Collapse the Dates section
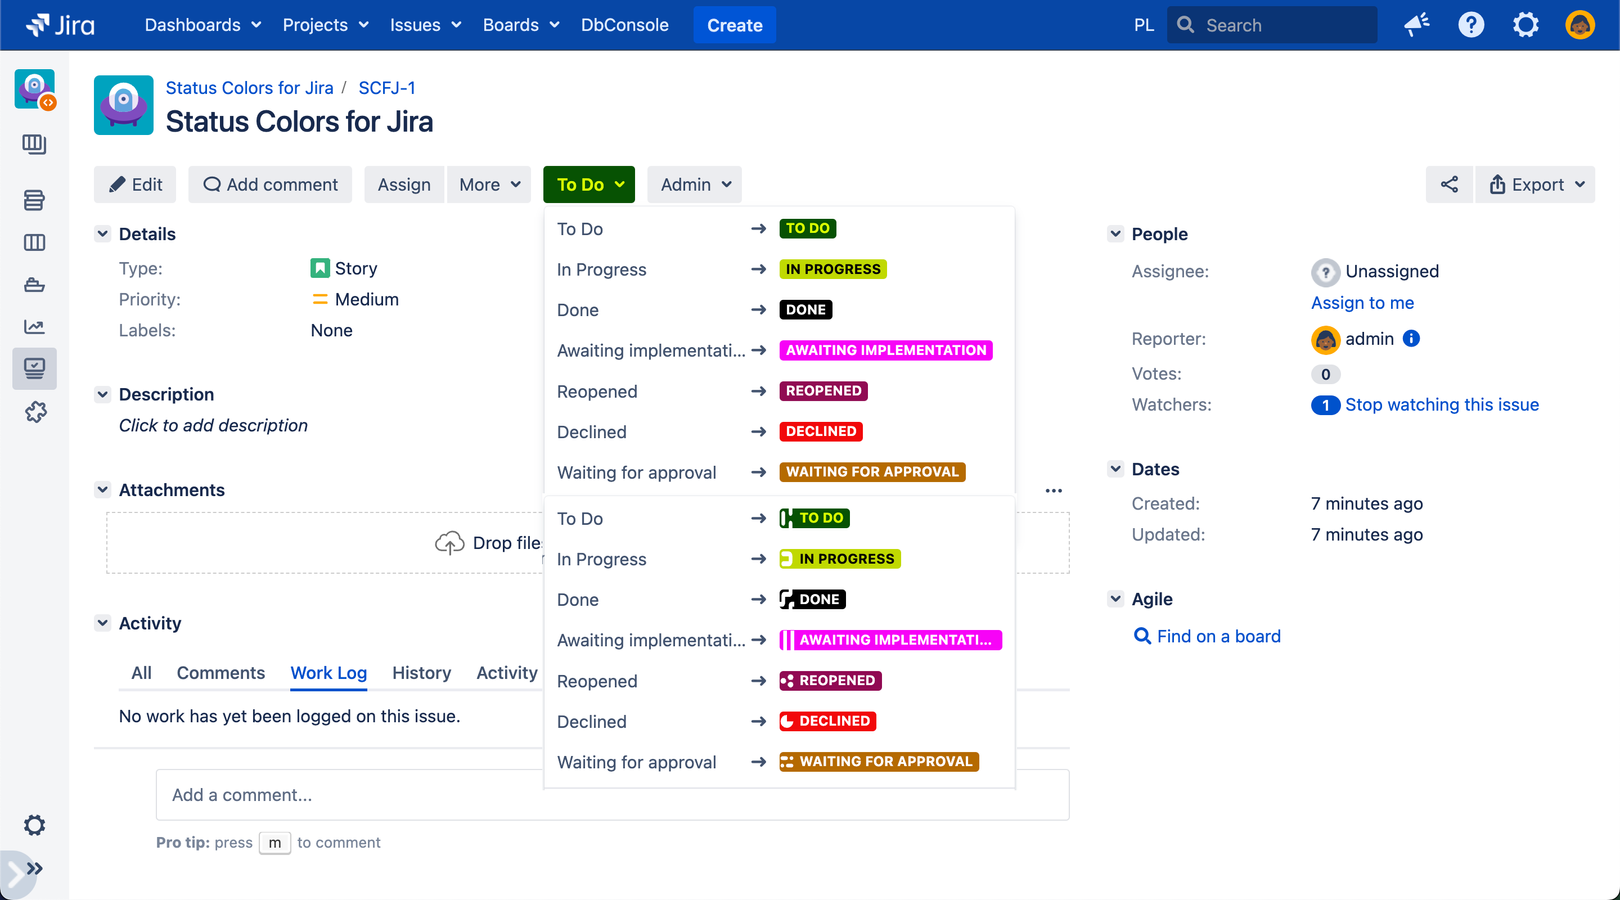This screenshot has height=900, width=1620. click(1115, 469)
